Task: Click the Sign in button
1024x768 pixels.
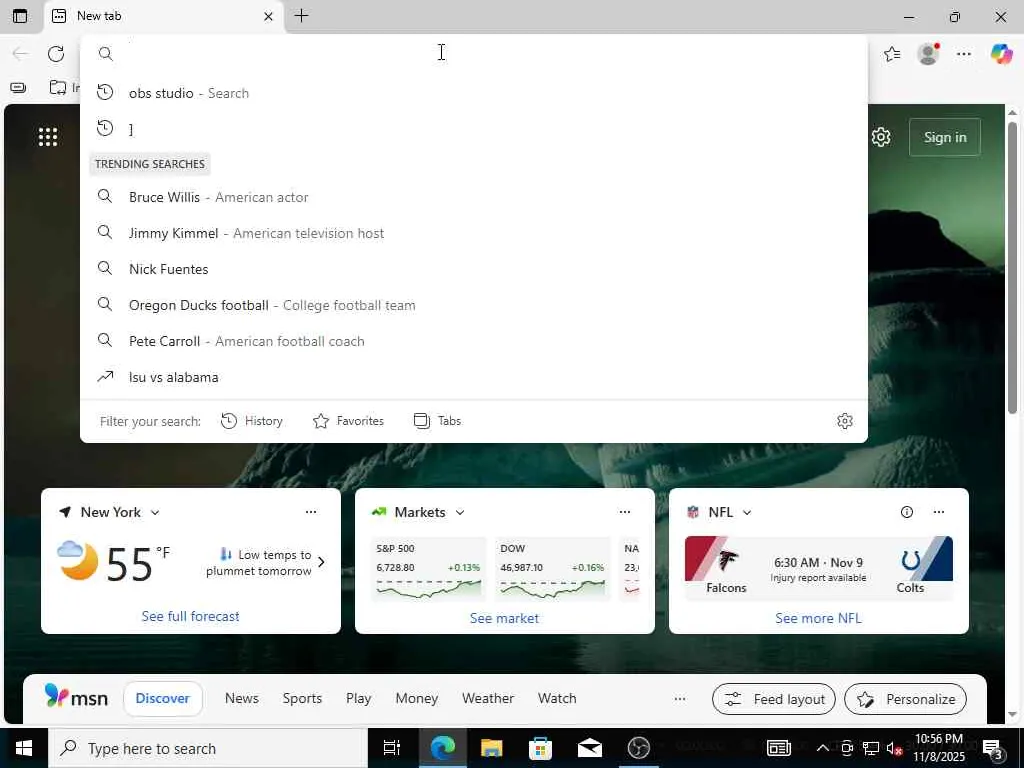Action: pyautogui.click(x=944, y=137)
